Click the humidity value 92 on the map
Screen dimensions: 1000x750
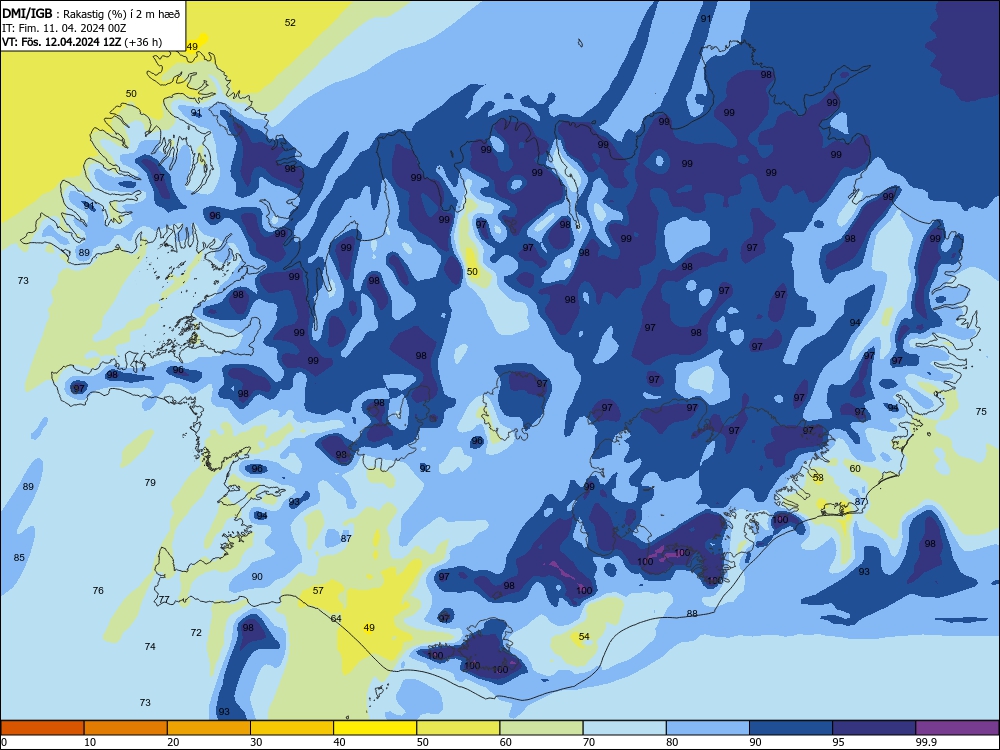click(425, 468)
